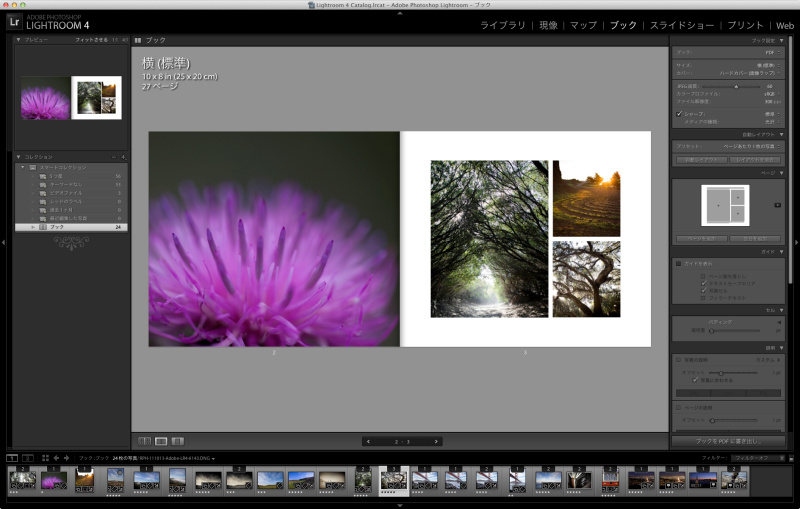
Task: Toggle the ガイドを表示 show guides checkbox
Action: (679, 264)
